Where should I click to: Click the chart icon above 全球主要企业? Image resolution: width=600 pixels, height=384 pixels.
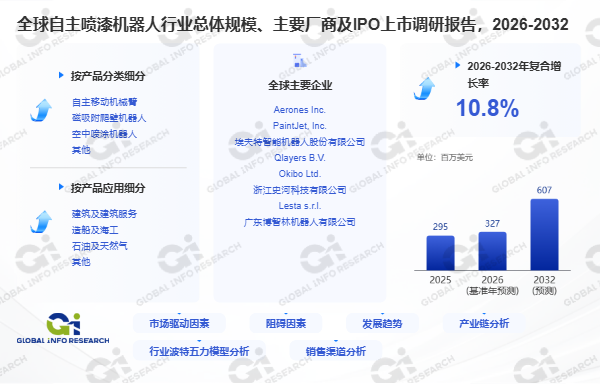coord(300,60)
